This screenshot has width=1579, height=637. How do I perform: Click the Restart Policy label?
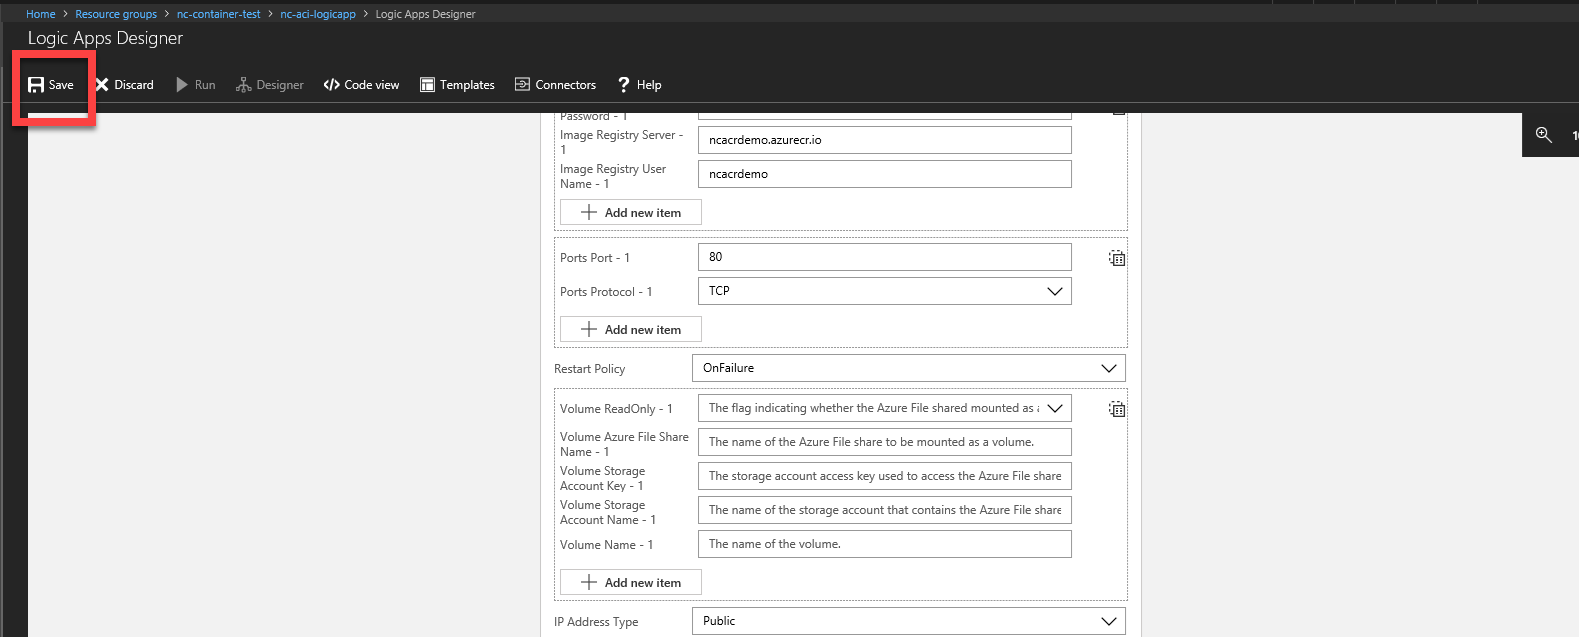[x=589, y=369]
